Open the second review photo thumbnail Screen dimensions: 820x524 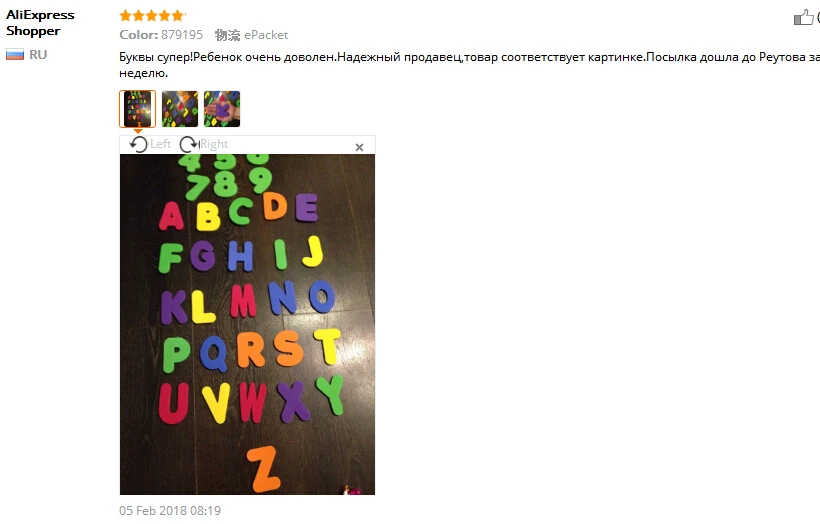(180, 109)
